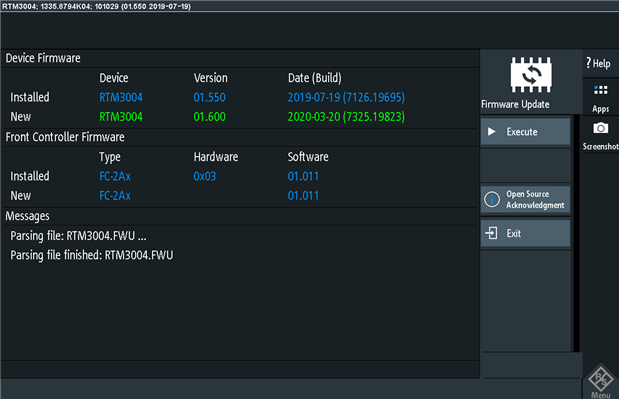Click installed build date 2019-07-19 (7126.19695)
Image resolution: width=619 pixels, height=399 pixels.
coord(346,97)
